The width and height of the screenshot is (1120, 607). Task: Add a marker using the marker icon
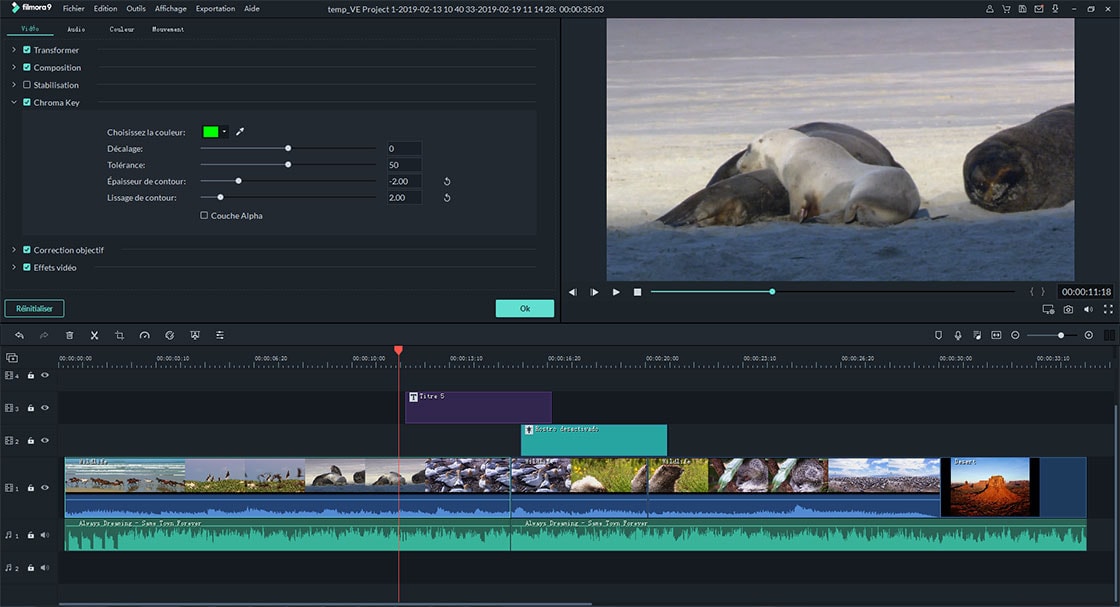point(939,335)
